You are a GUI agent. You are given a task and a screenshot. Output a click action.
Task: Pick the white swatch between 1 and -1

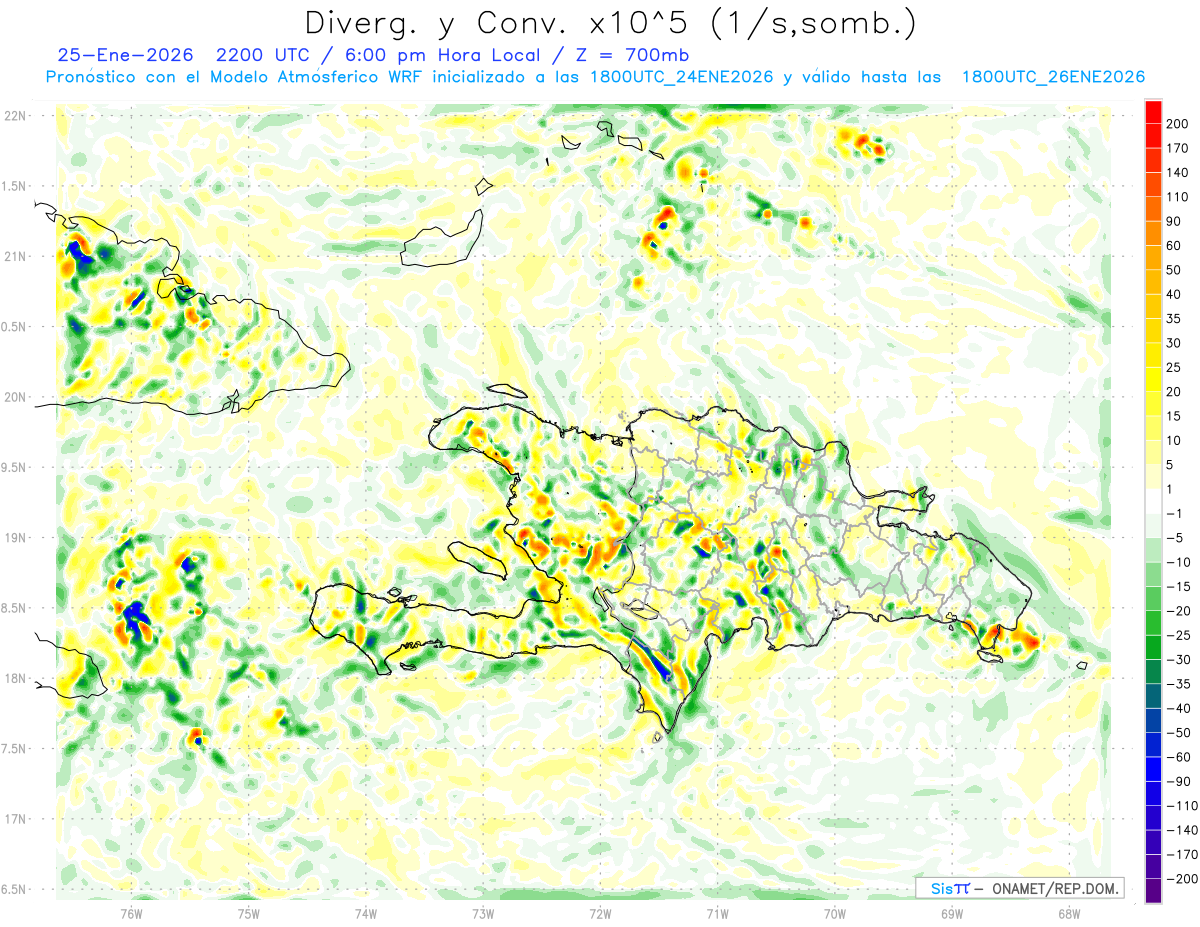click(1153, 501)
